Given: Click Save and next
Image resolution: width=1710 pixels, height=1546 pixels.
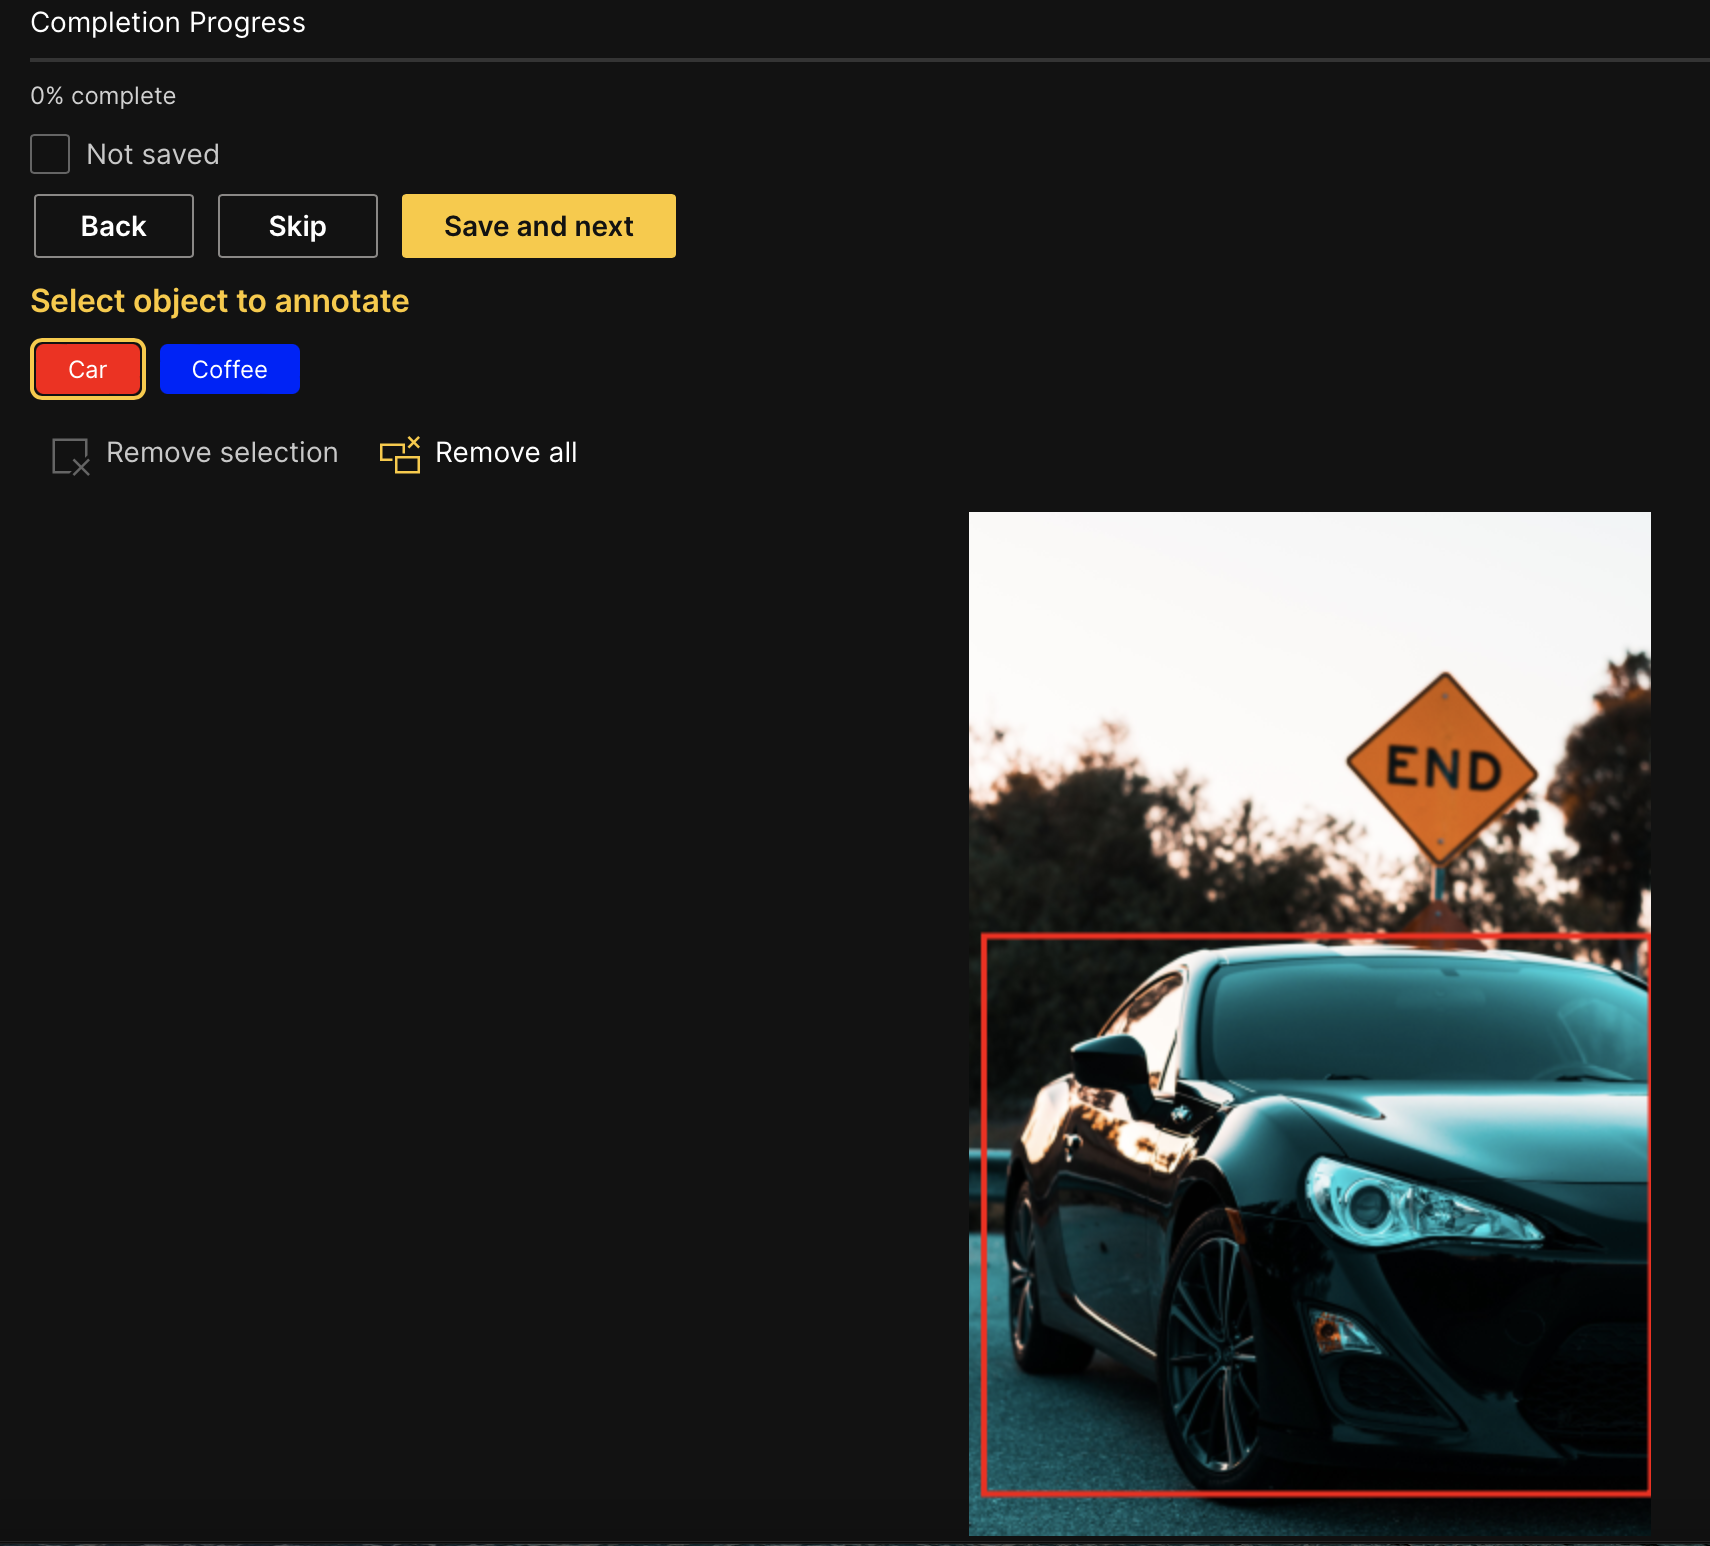Looking at the screenshot, I should 538,226.
